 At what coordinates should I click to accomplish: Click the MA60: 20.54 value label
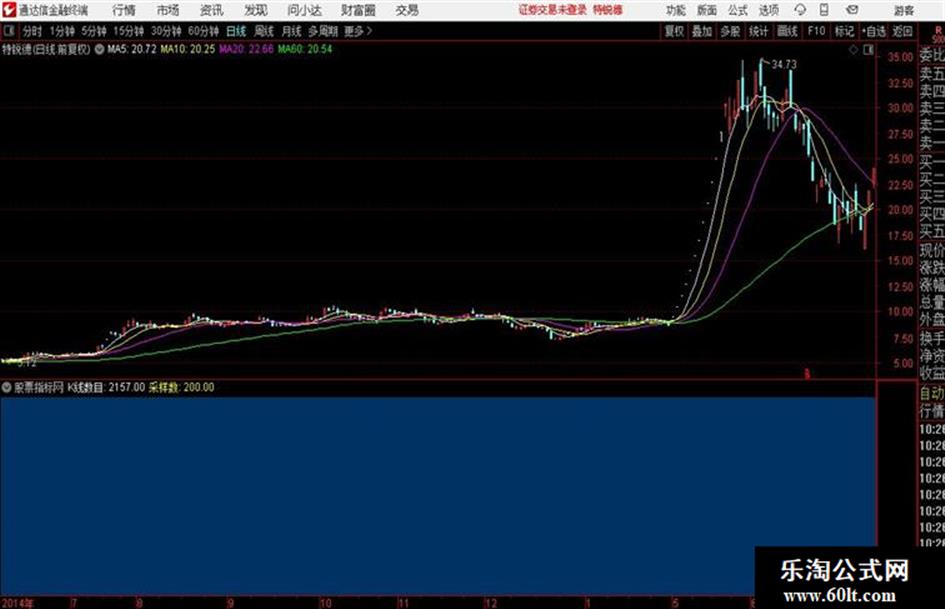(304, 49)
